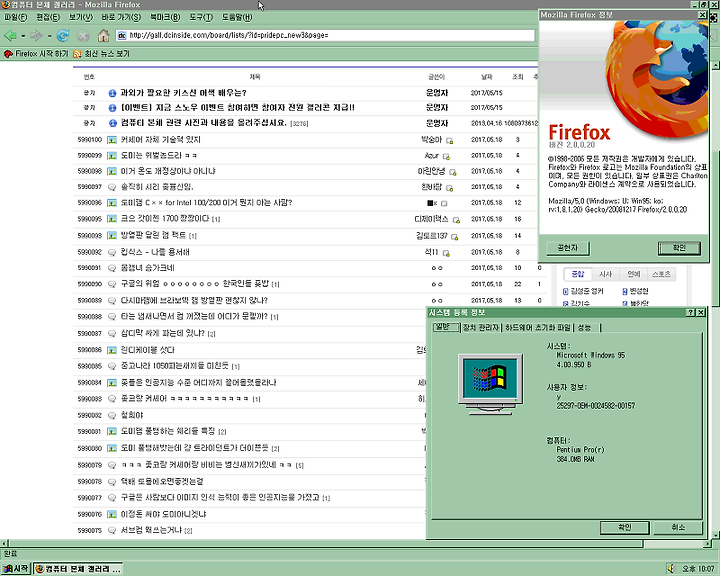Viewport: 720px width, 576px height.
Task: Click 취소 in 시스템 등록 정보 dialog
Action: [x=678, y=528]
